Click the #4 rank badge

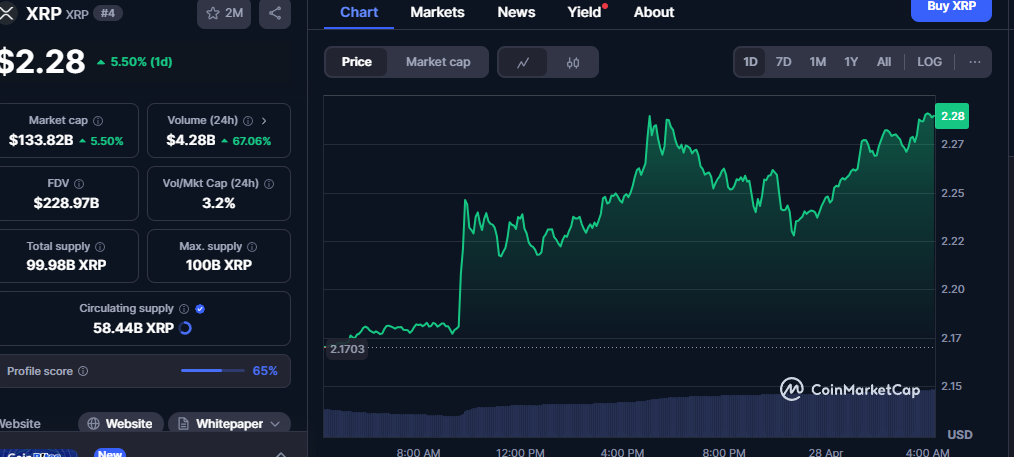[108, 13]
